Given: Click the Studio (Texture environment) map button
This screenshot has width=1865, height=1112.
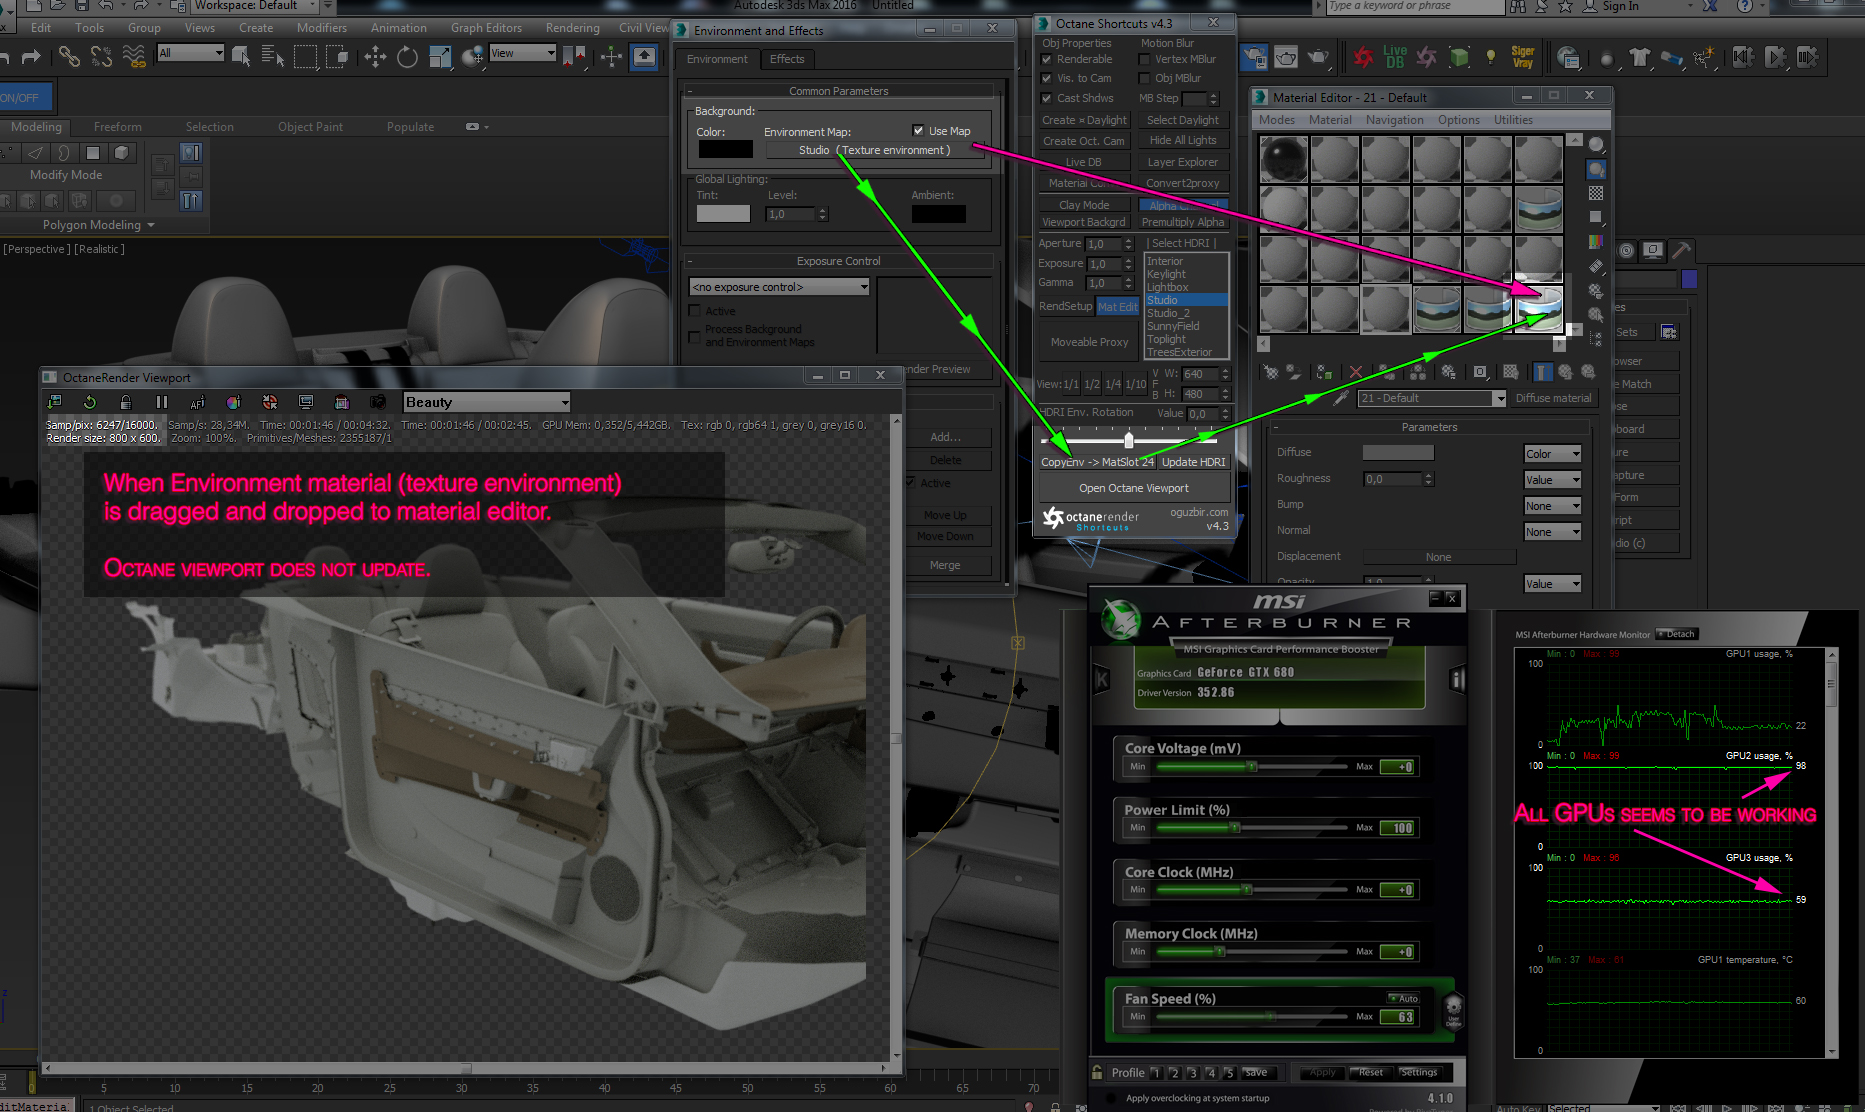Looking at the screenshot, I should 875,150.
